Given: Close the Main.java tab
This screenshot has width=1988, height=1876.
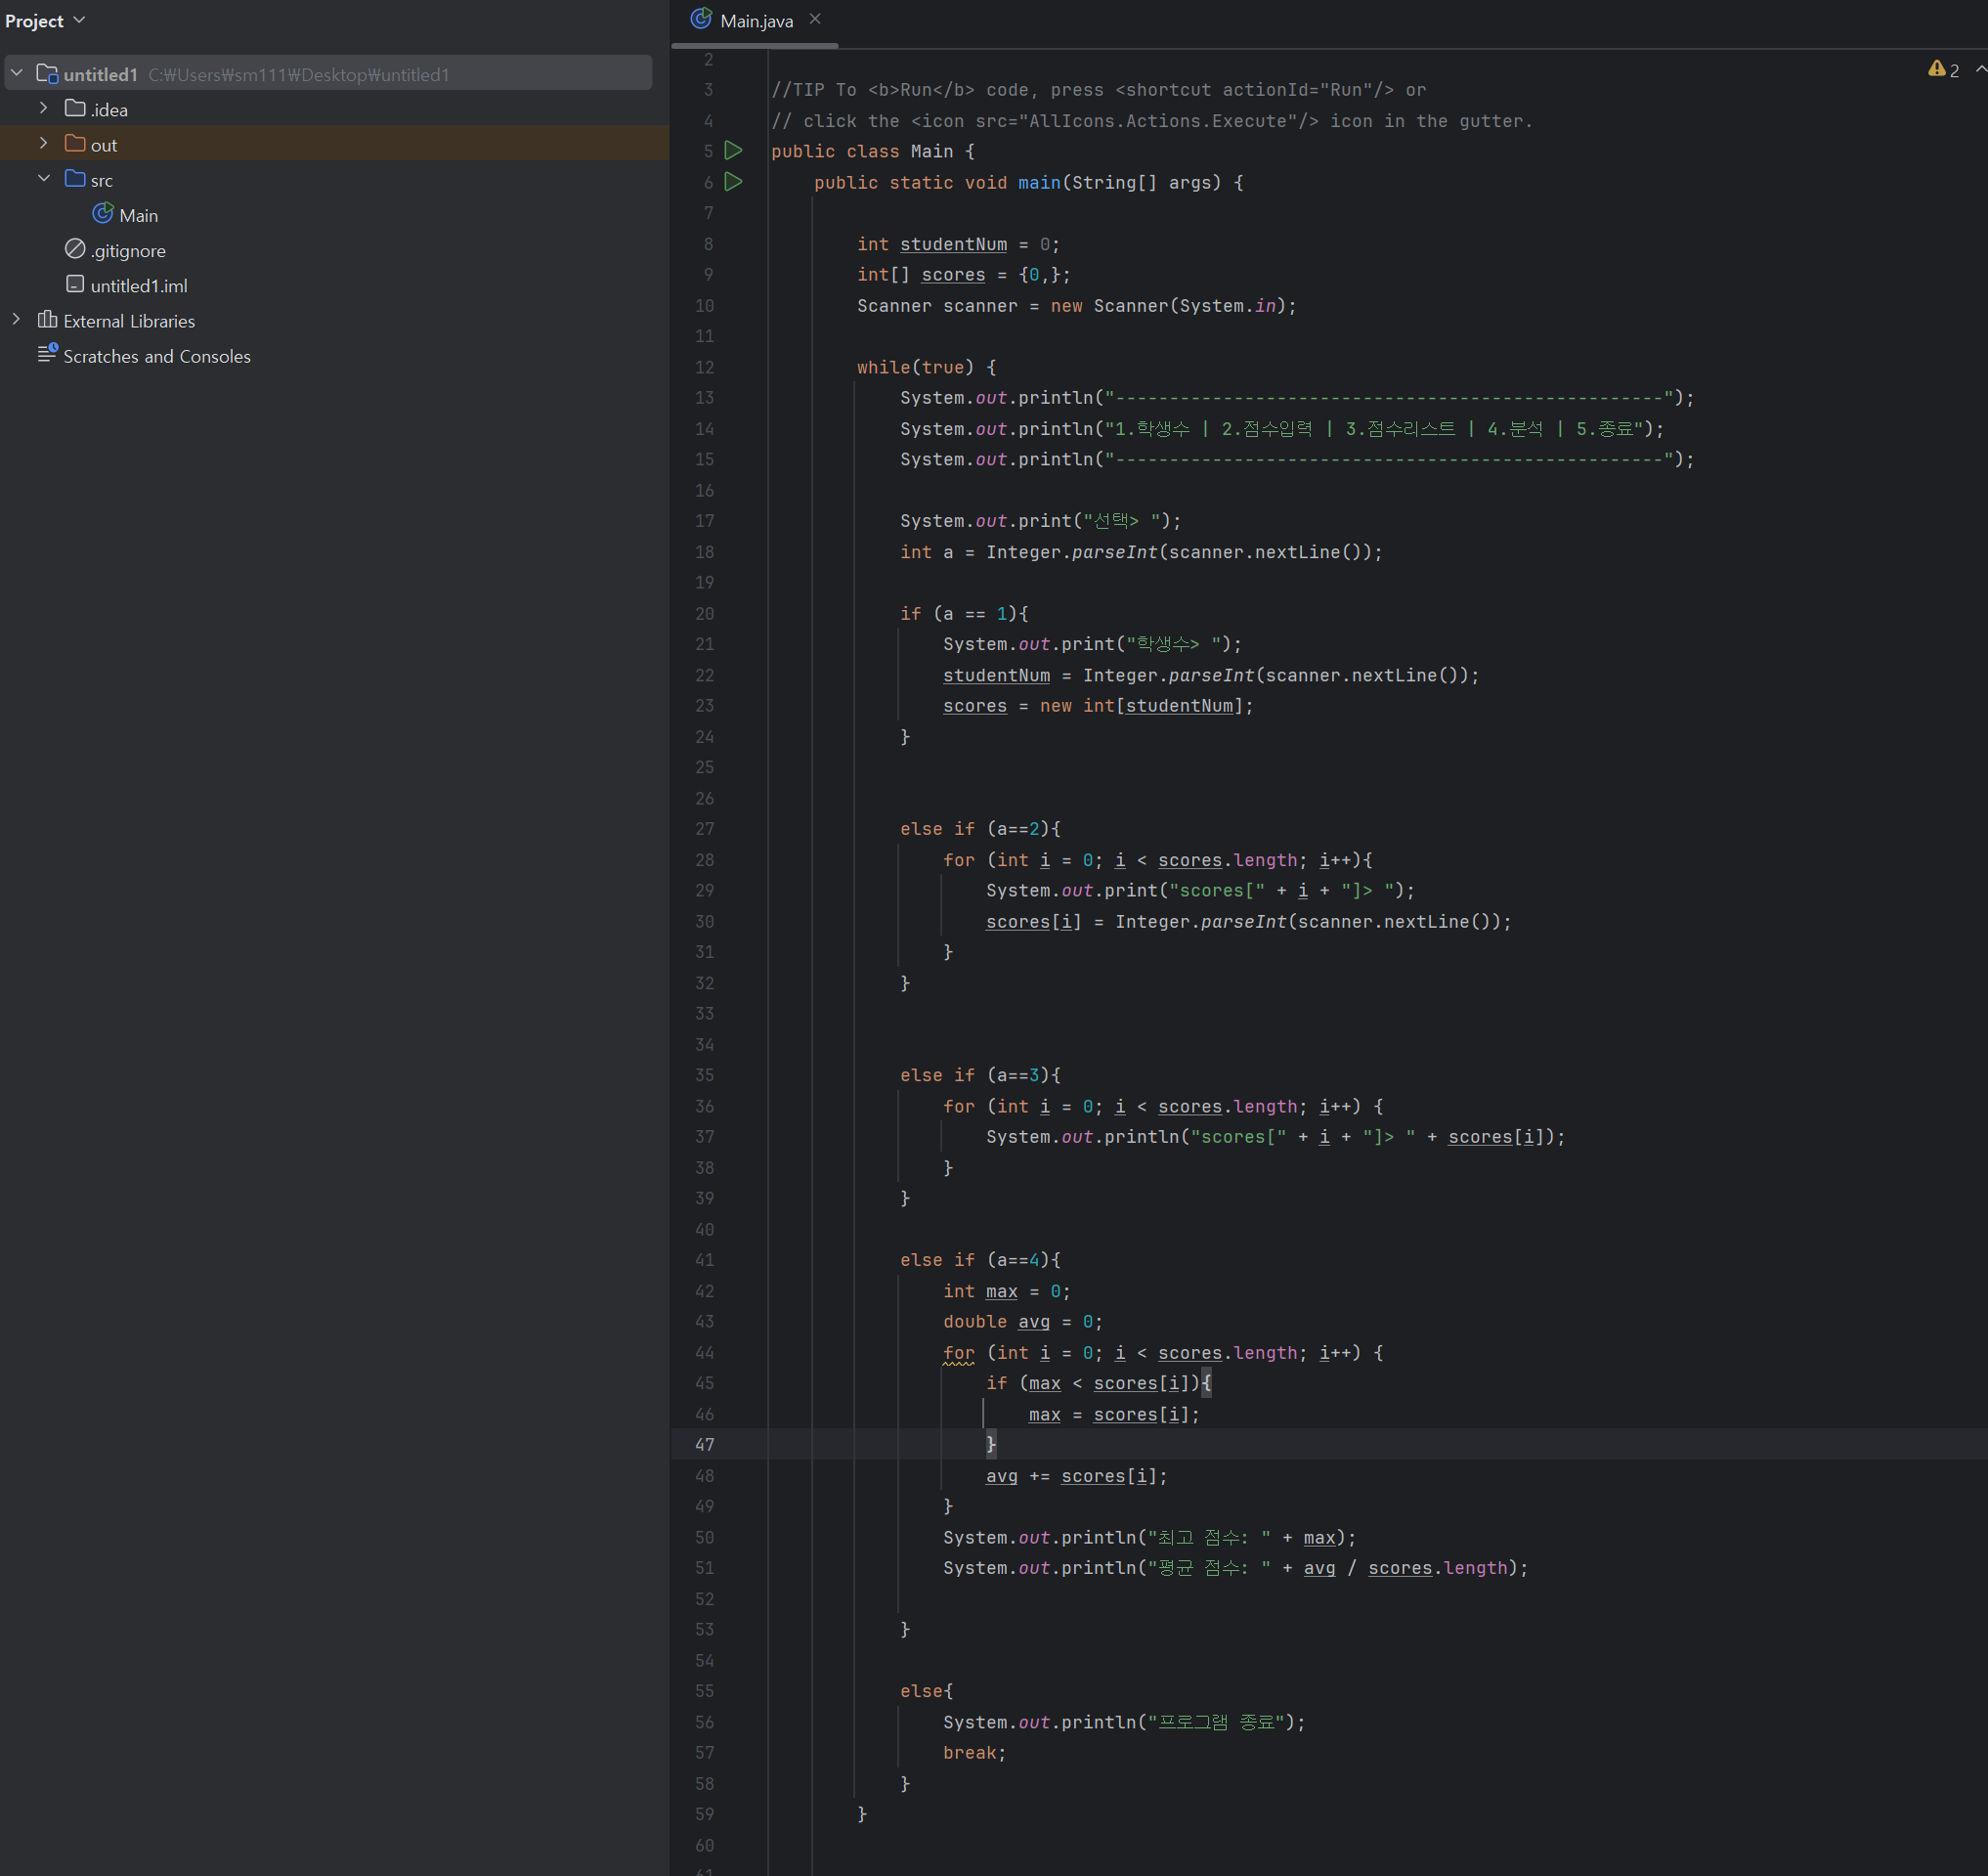Looking at the screenshot, I should point(815,19).
